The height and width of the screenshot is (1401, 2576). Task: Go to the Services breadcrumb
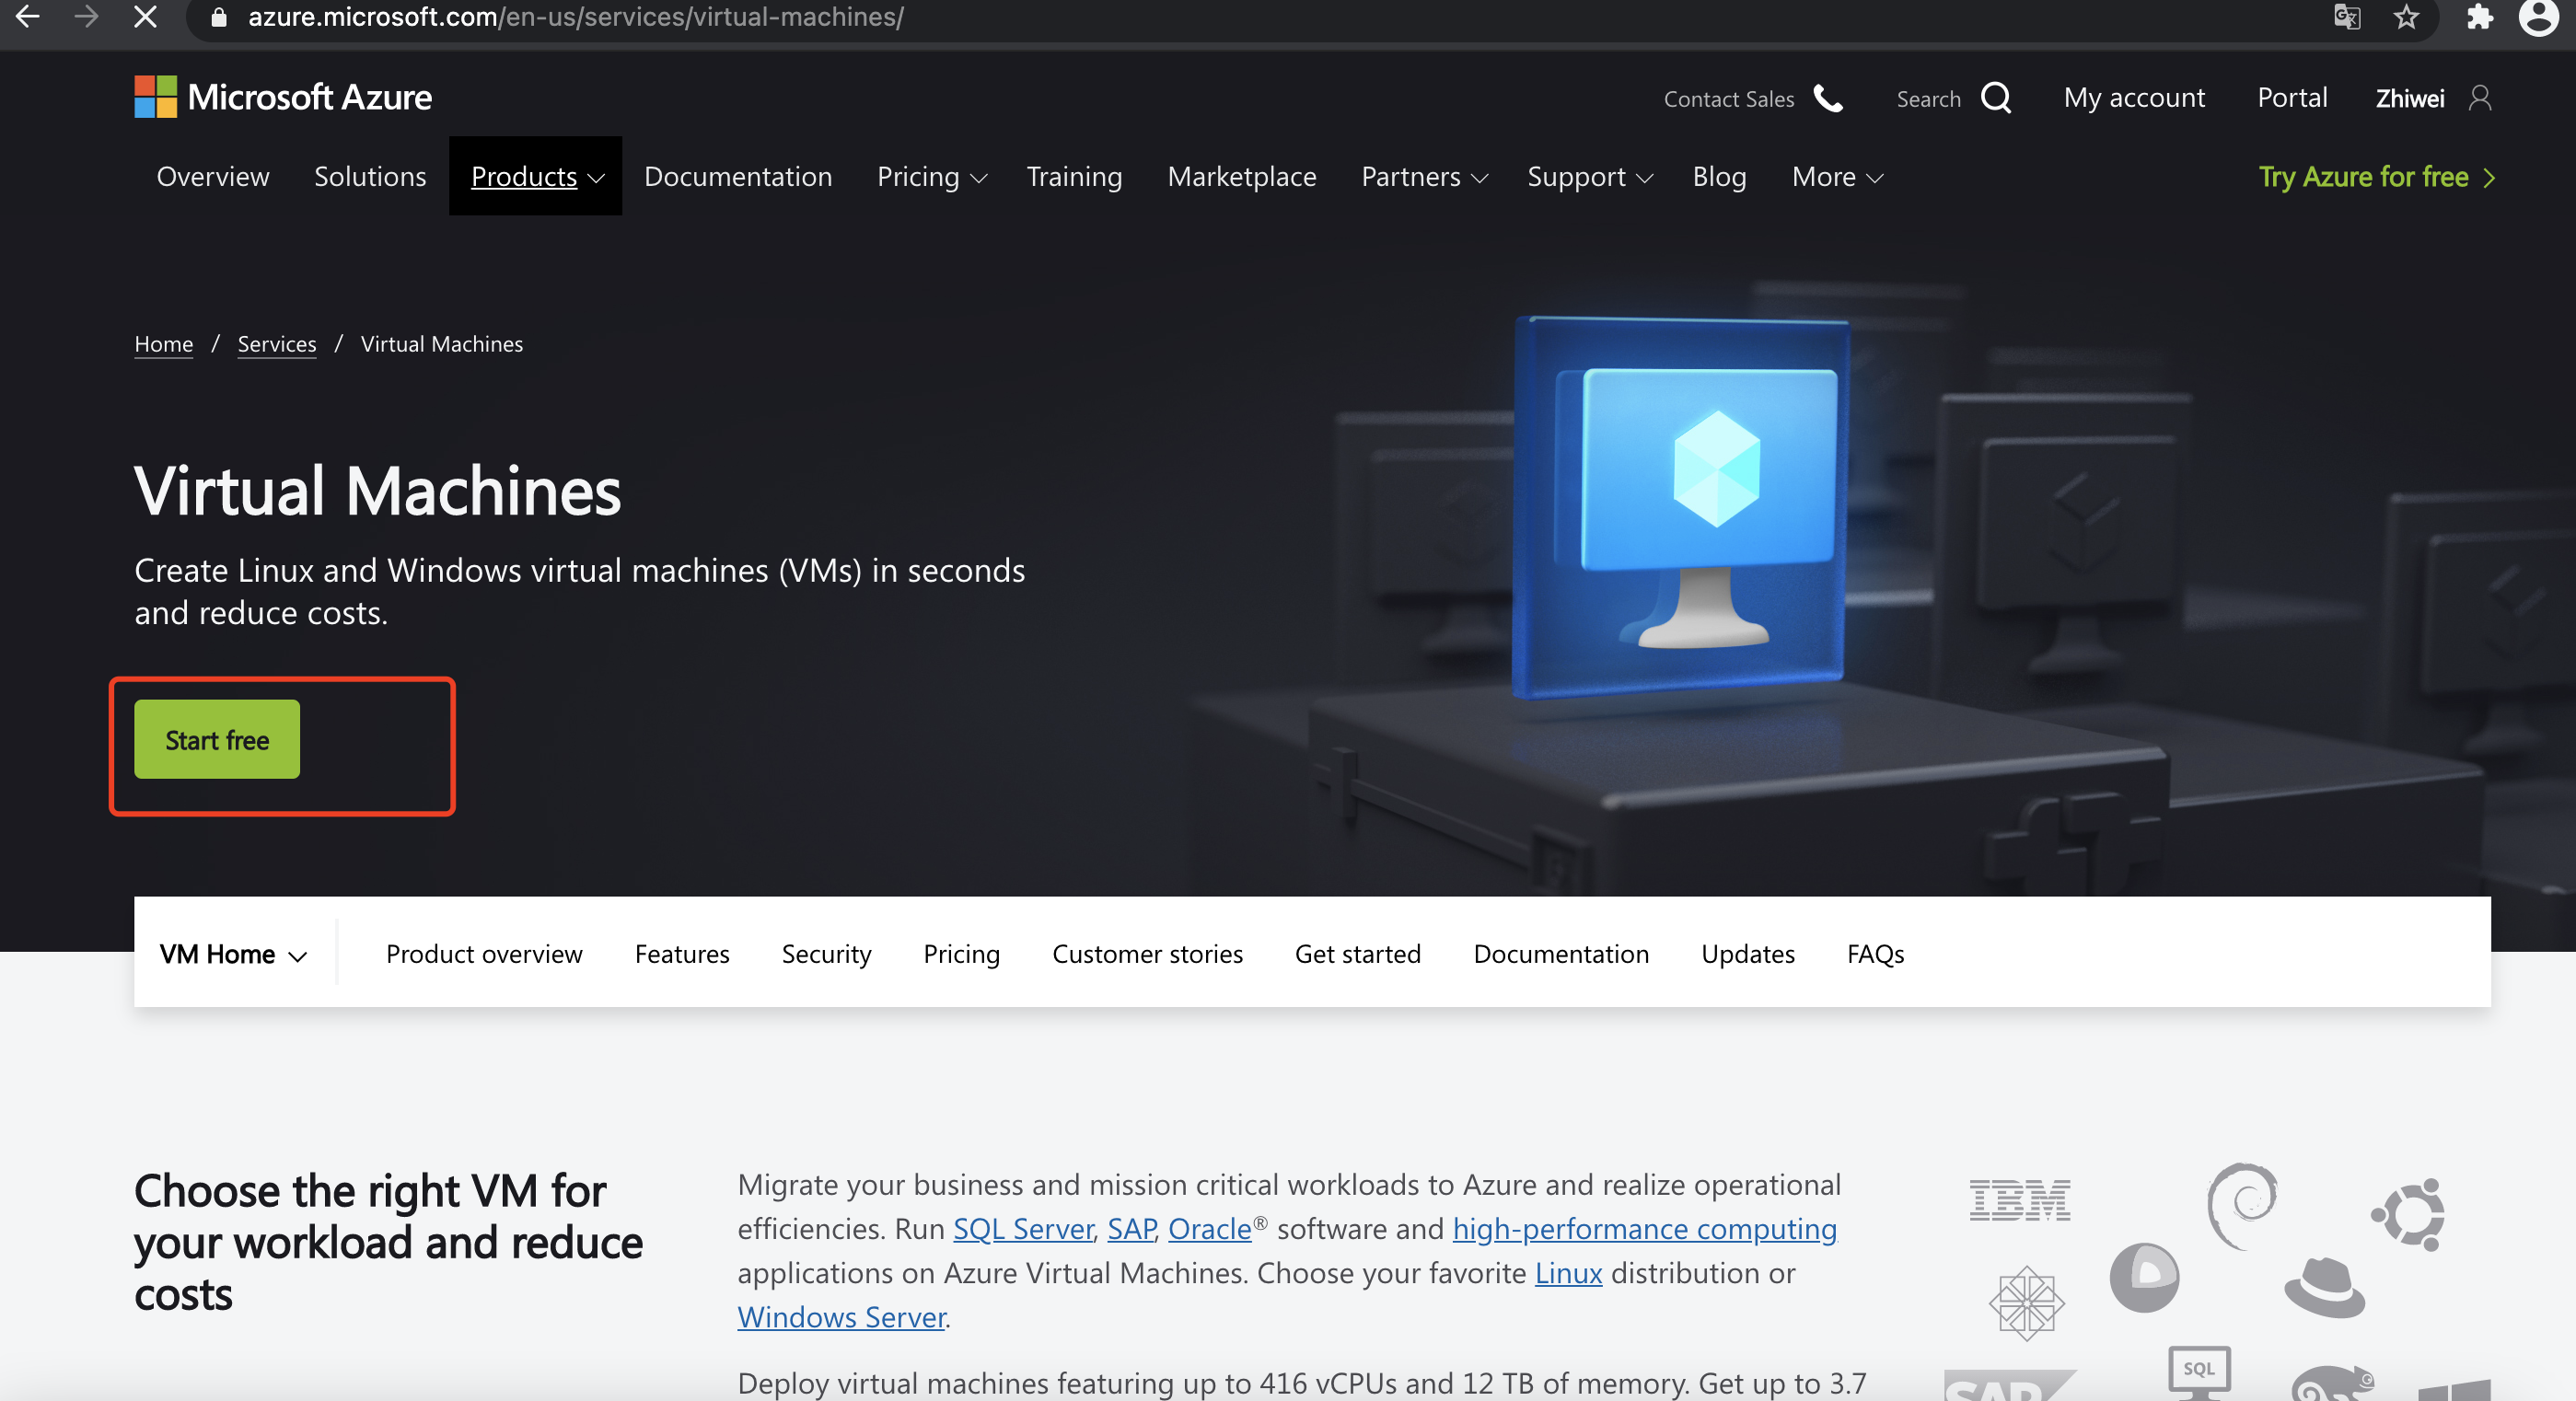277,344
